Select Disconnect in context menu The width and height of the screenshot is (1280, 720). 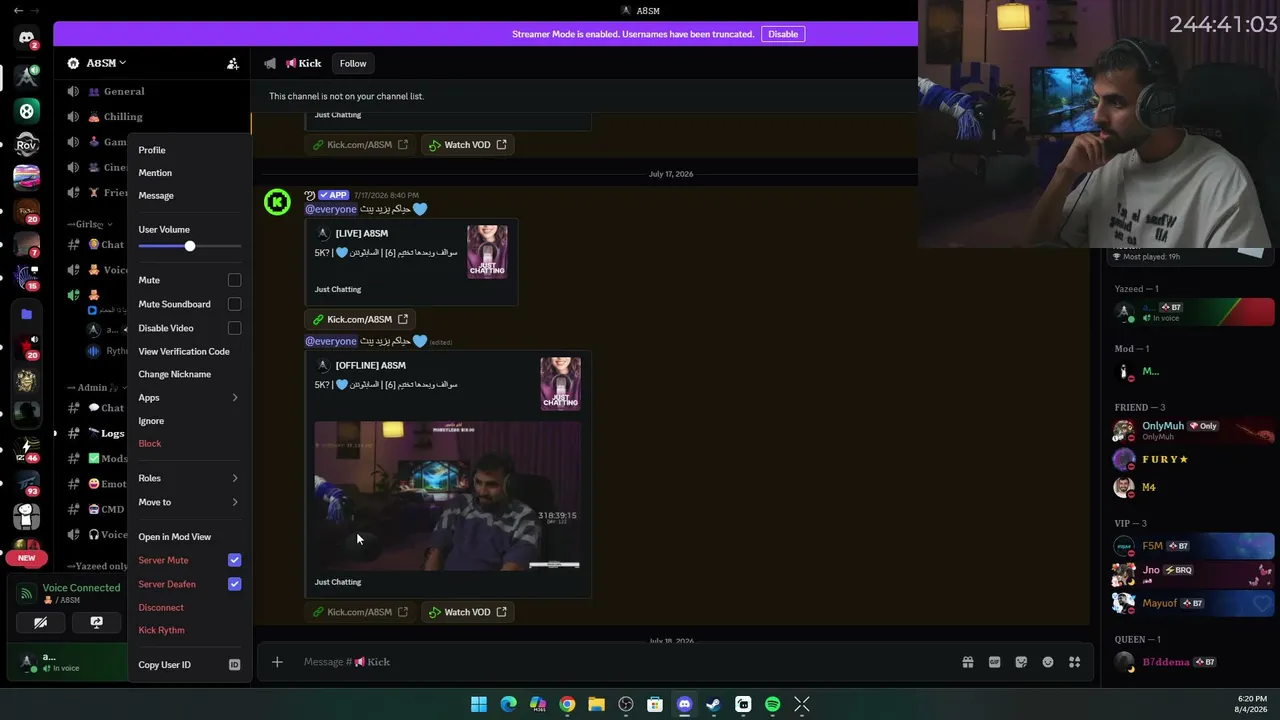tap(189, 607)
